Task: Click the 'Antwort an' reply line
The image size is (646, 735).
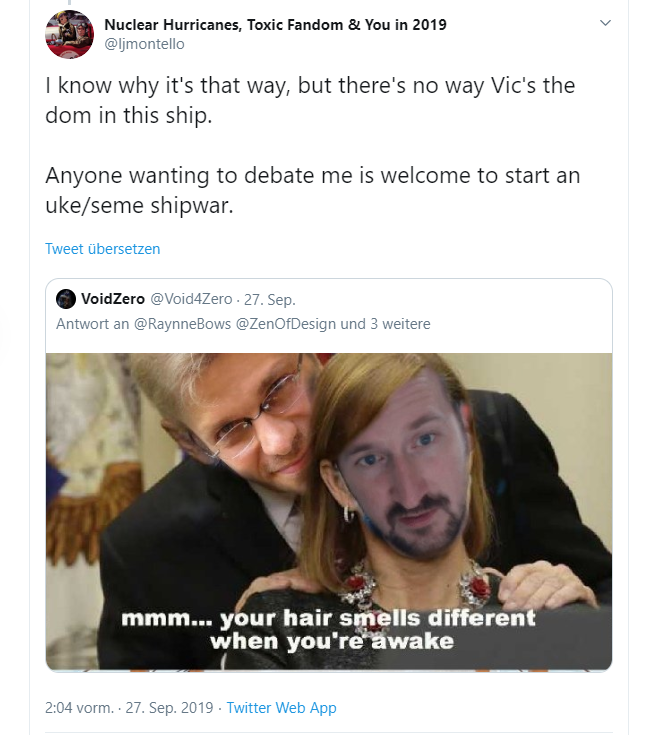Action: tap(243, 324)
